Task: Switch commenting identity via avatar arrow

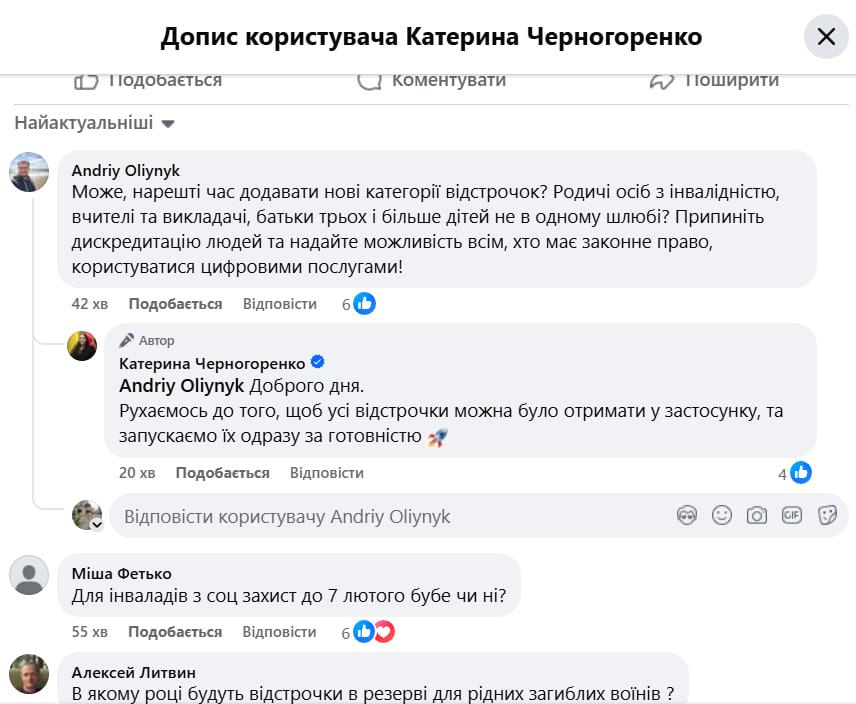Action: click(x=97, y=524)
